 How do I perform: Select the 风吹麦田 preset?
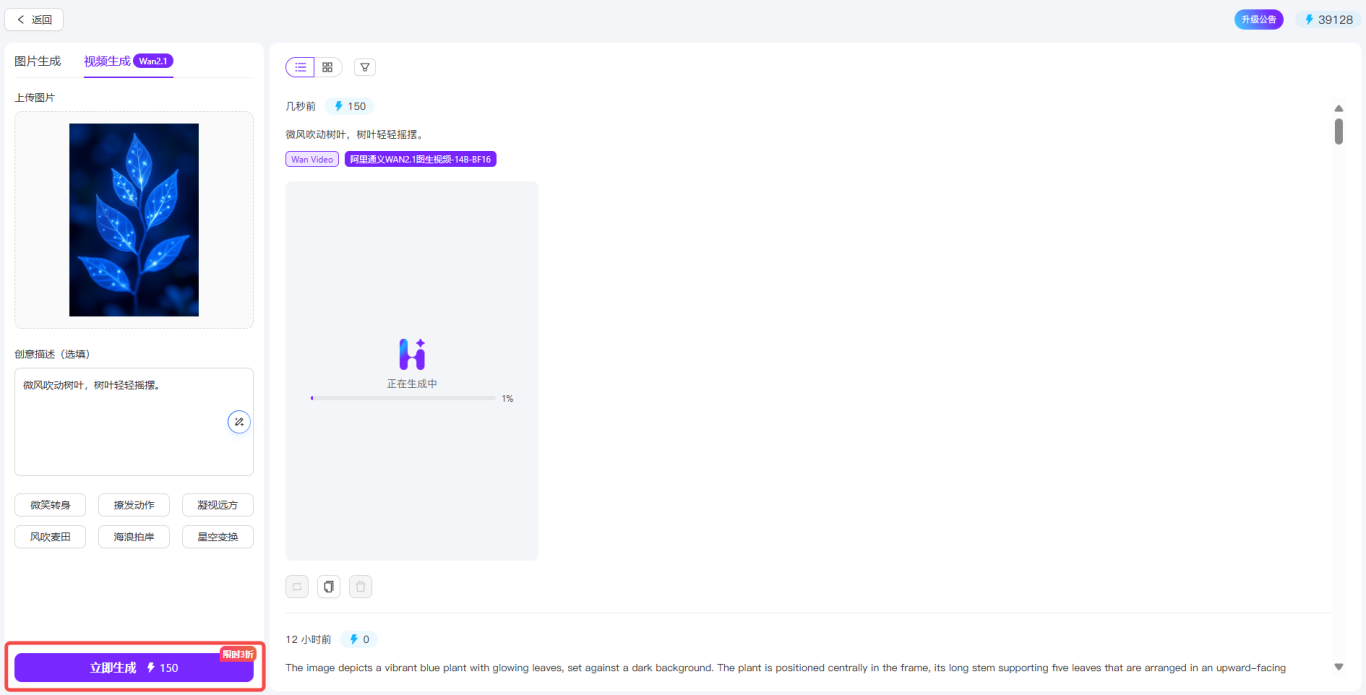(x=50, y=536)
